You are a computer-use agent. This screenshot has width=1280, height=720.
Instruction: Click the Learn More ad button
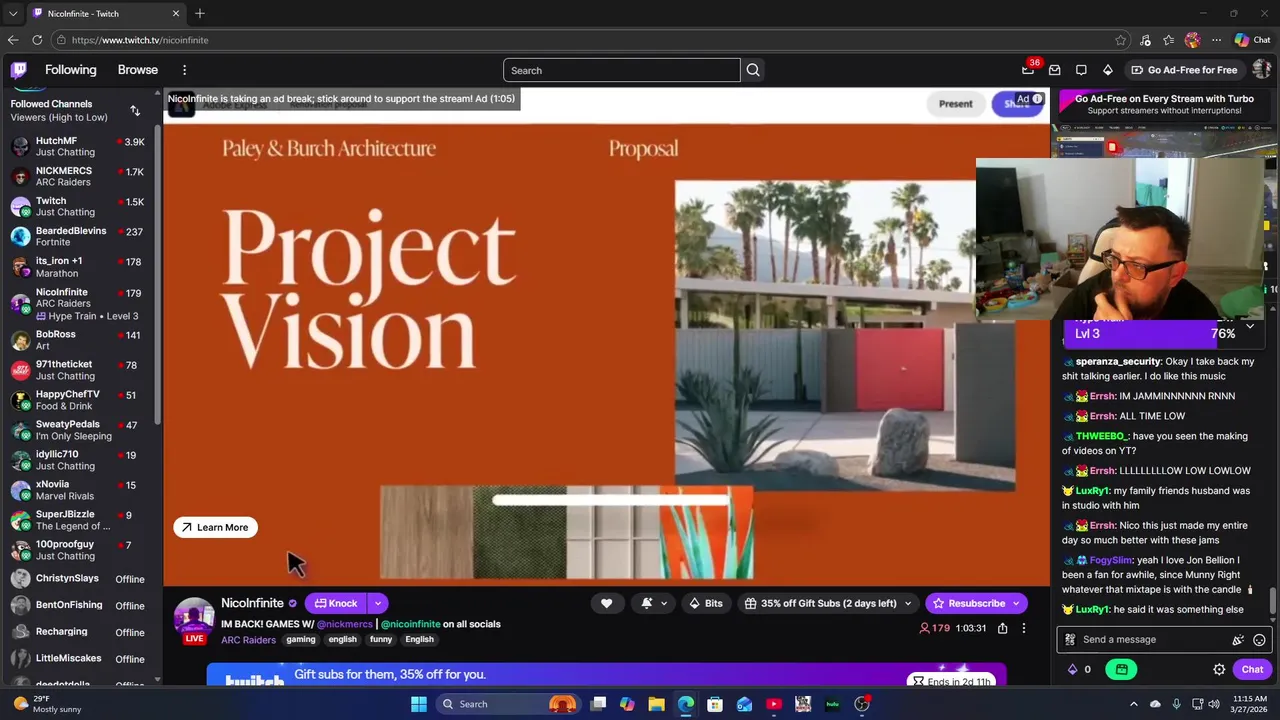(215, 527)
